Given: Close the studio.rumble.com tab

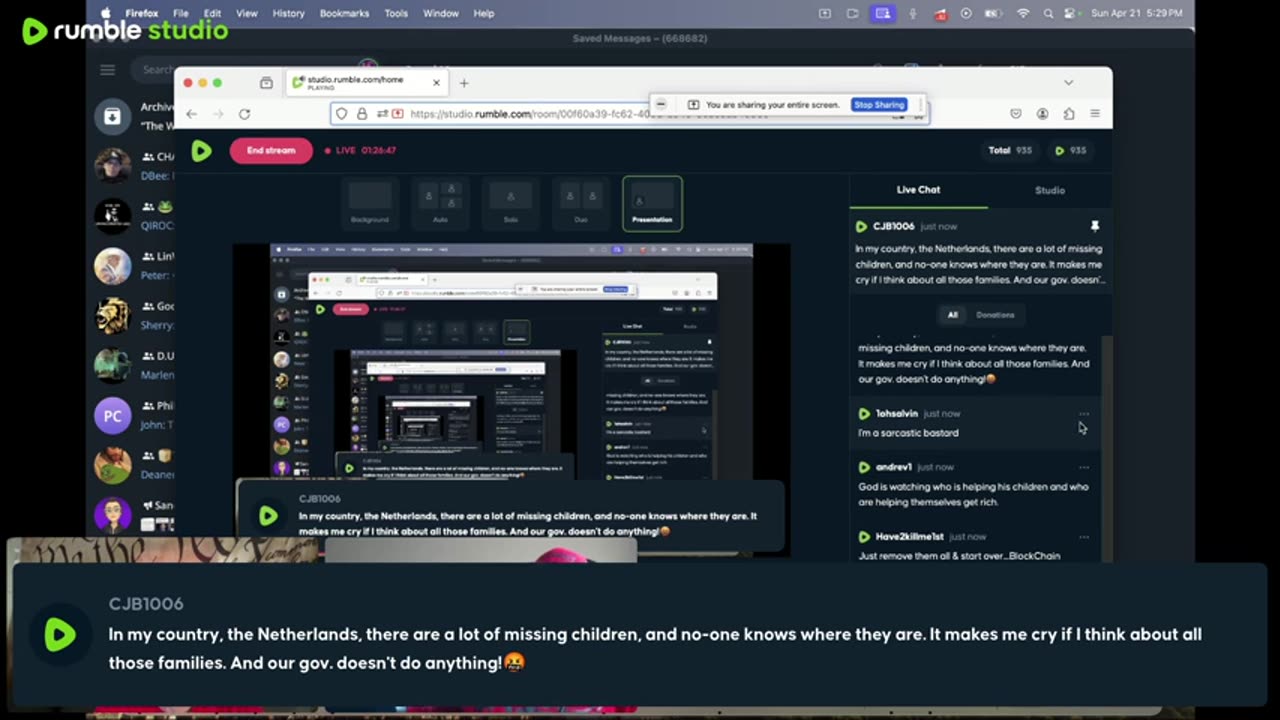Looking at the screenshot, I should [436, 83].
